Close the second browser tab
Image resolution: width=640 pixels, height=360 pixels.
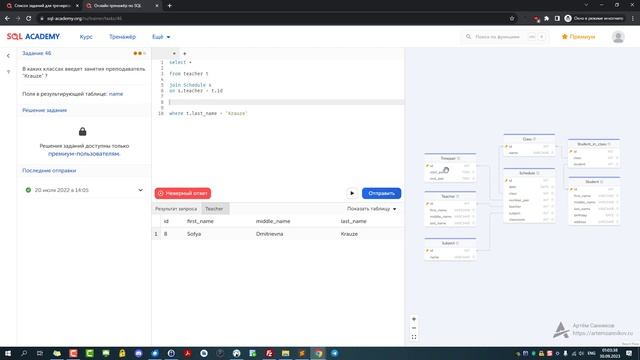pos(157,6)
